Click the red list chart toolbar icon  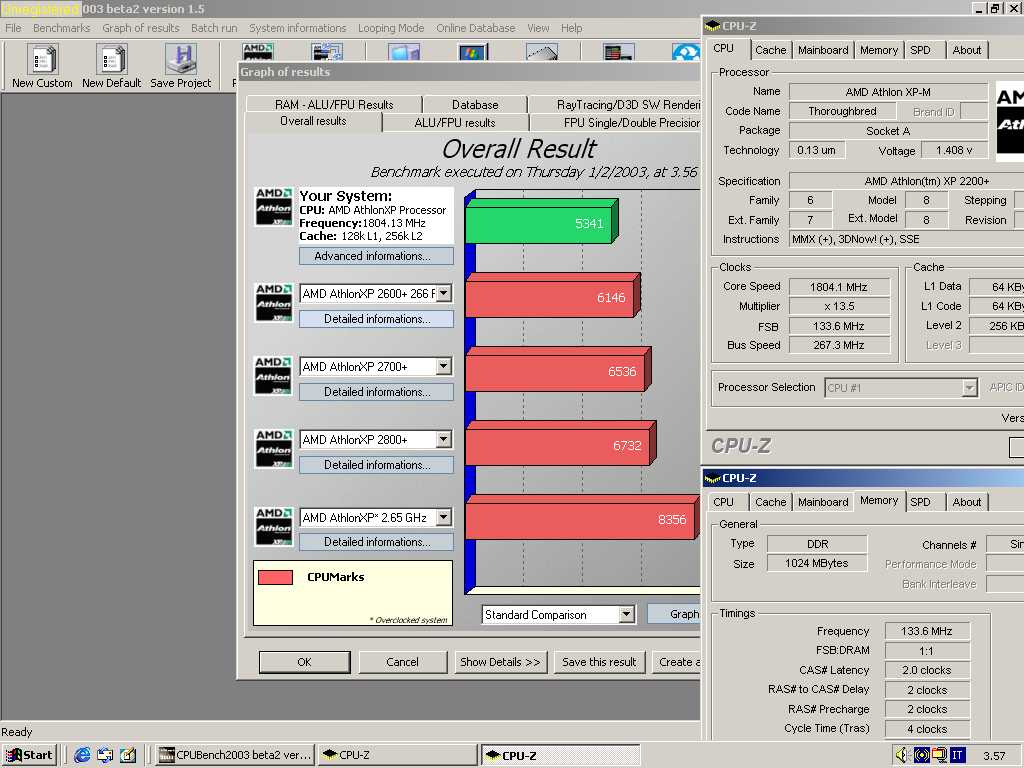point(618,52)
